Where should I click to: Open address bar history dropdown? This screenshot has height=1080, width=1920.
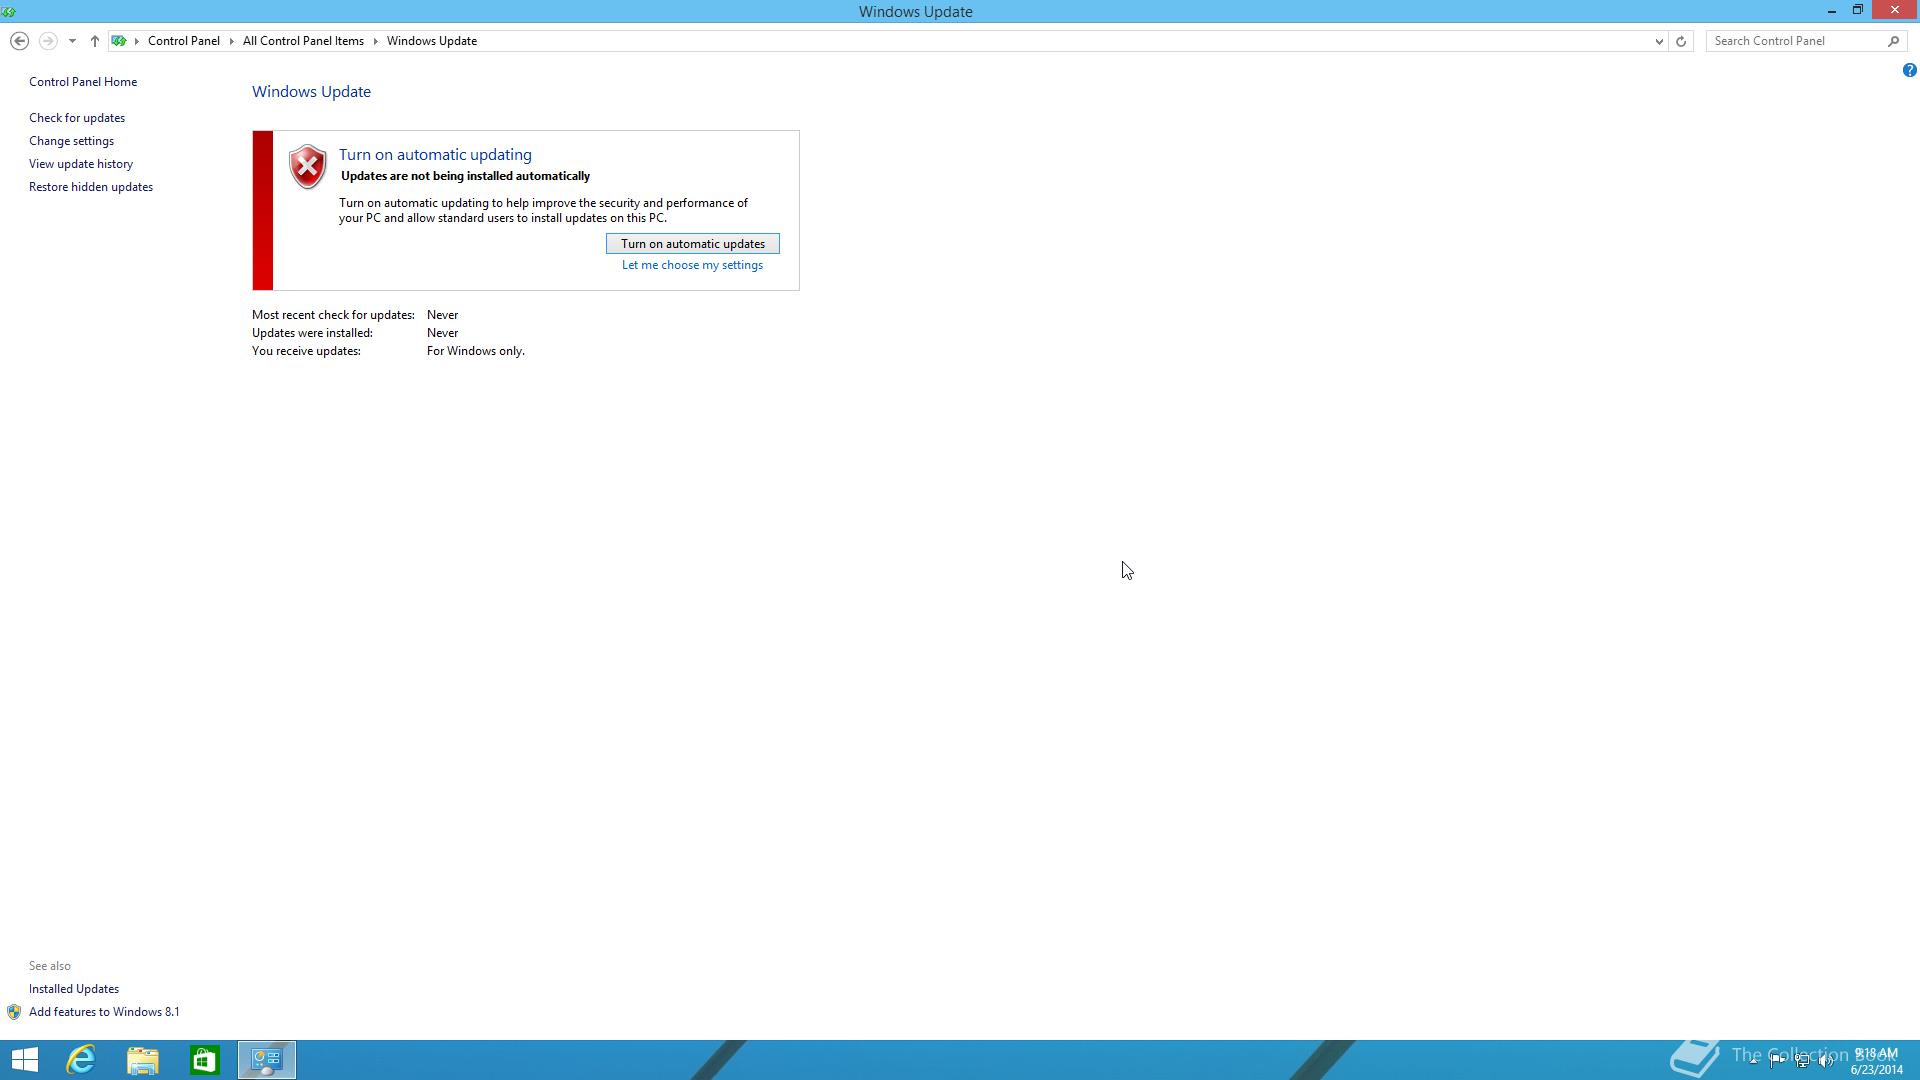pyautogui.click(x=1659, y=41)
